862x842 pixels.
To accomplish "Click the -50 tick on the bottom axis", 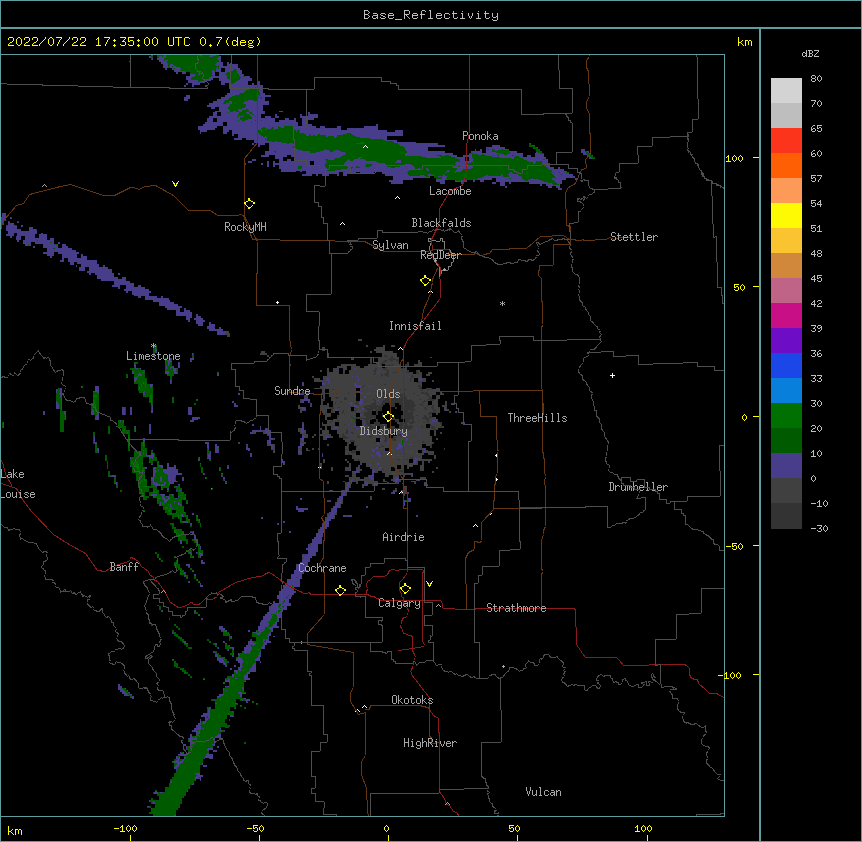I will (255, 828).
